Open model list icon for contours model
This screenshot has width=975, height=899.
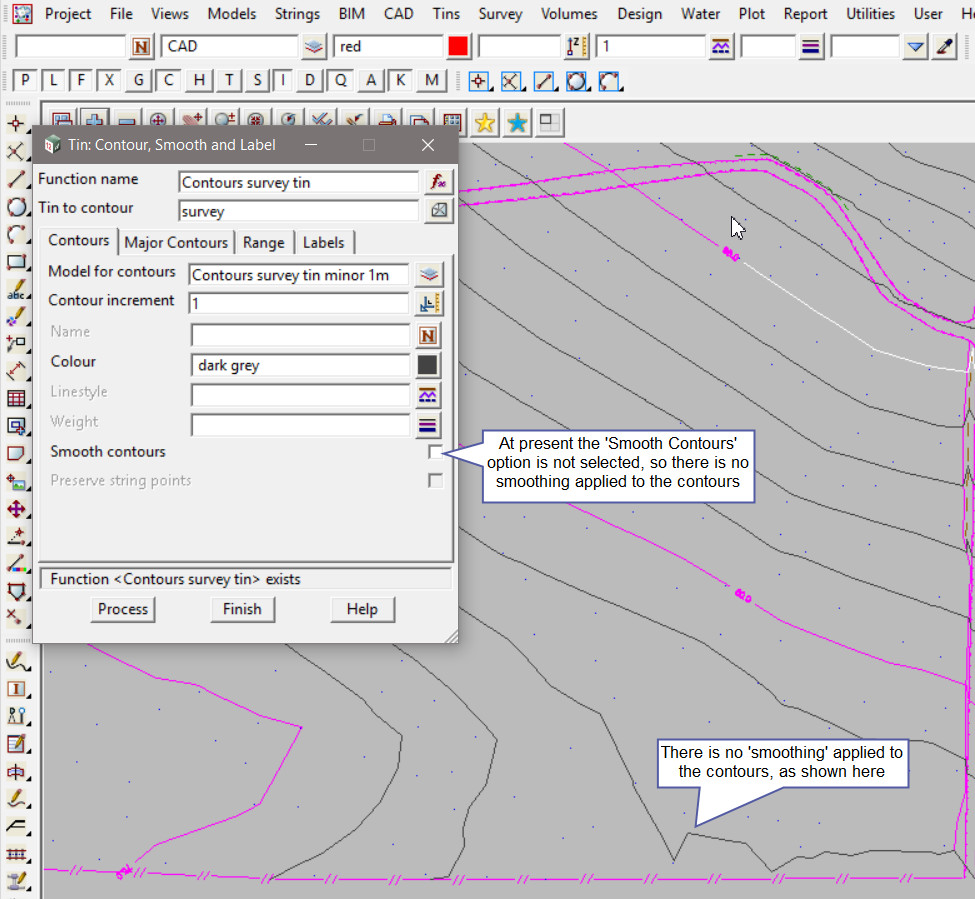(428, 274)
